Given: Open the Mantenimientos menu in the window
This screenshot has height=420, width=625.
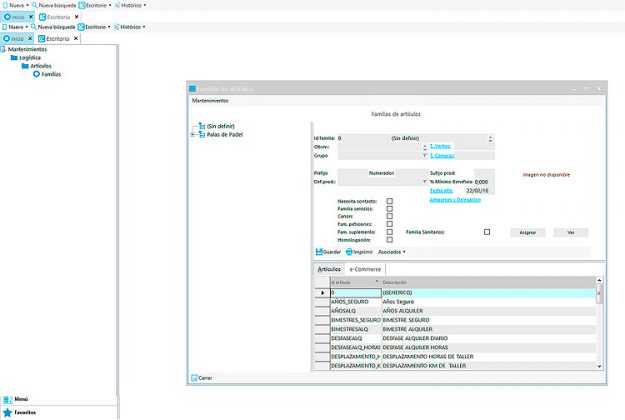Looking at the screenshot, I should tap(210, 100).
